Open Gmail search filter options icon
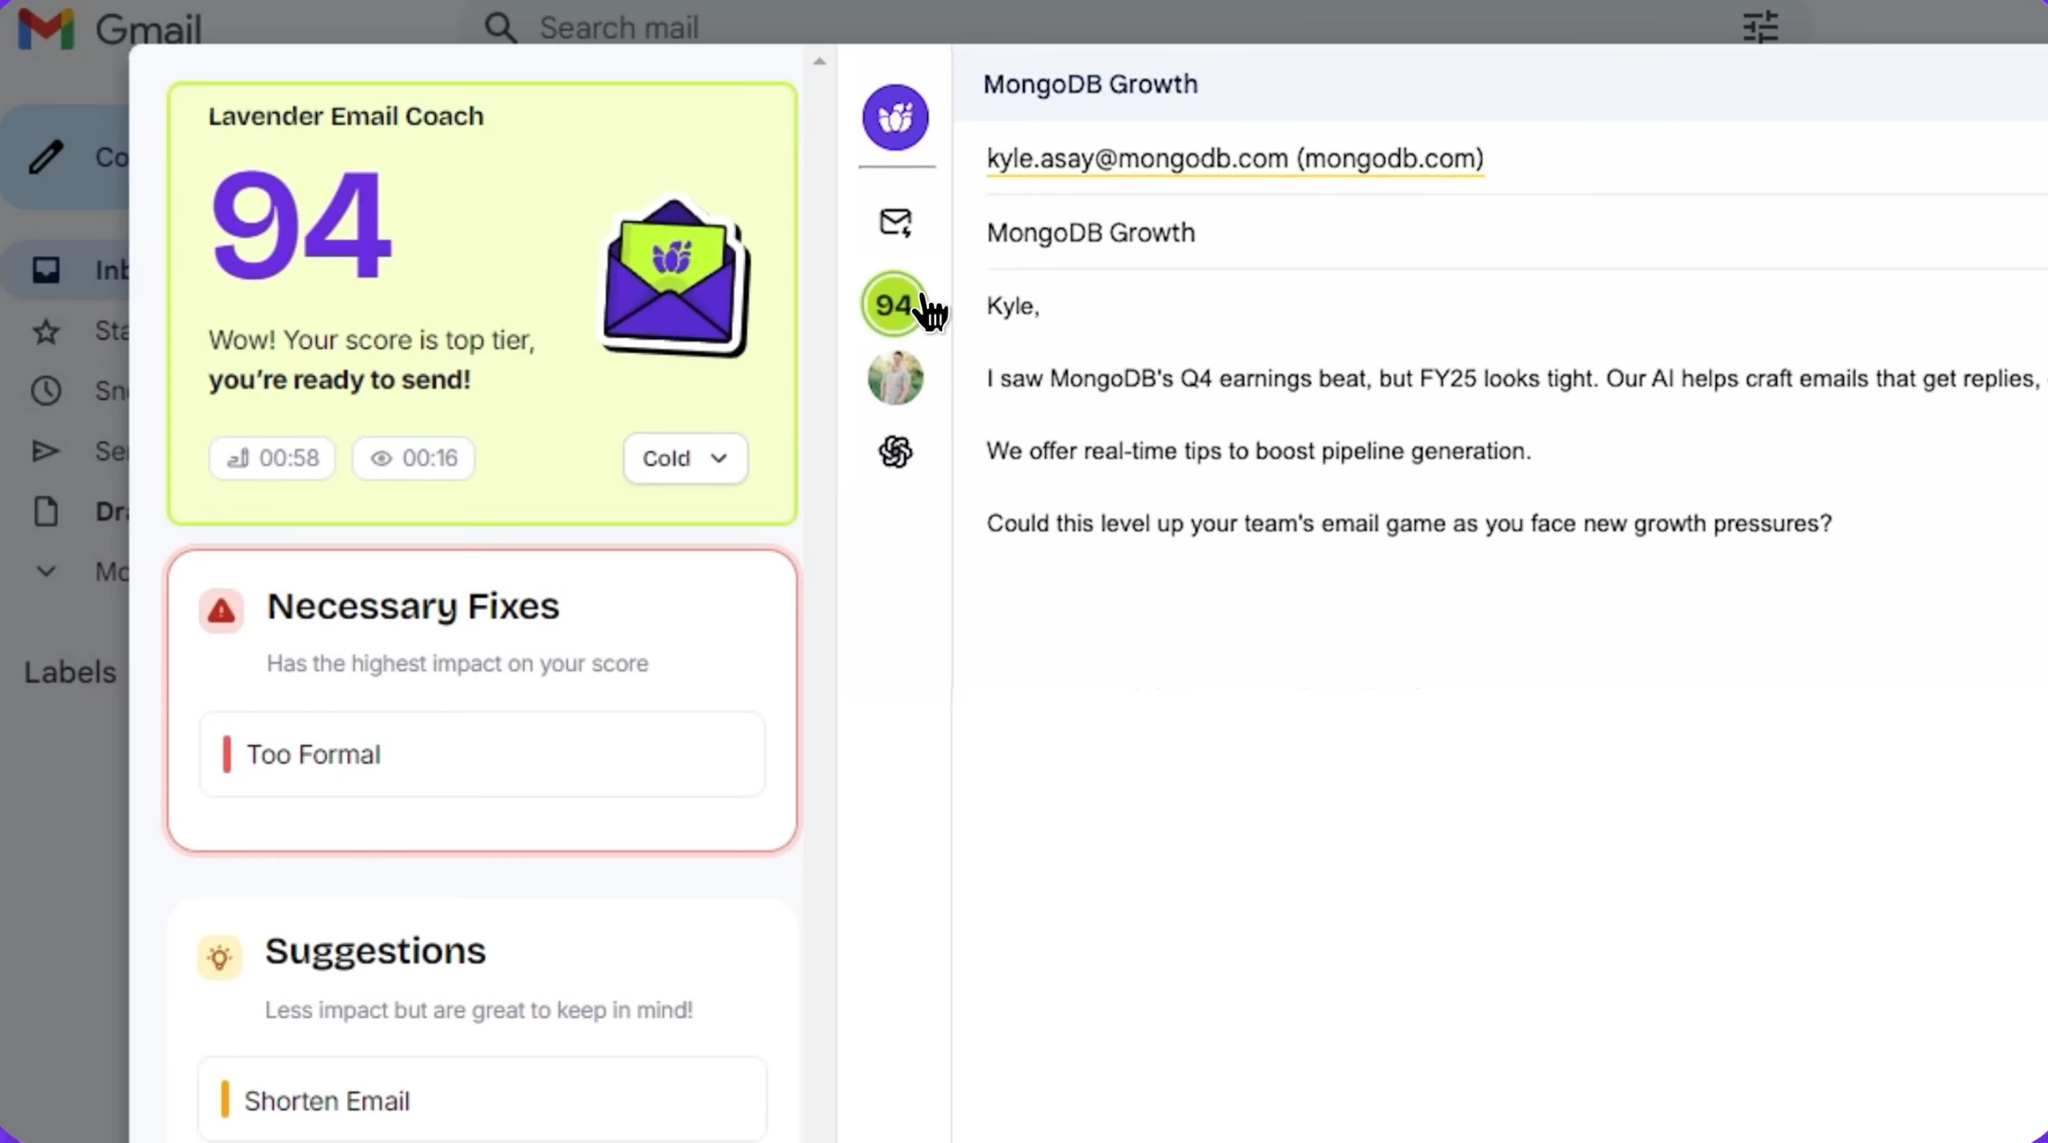The height and width of the screenshot is (1143, 2048). pos(1760,27)
